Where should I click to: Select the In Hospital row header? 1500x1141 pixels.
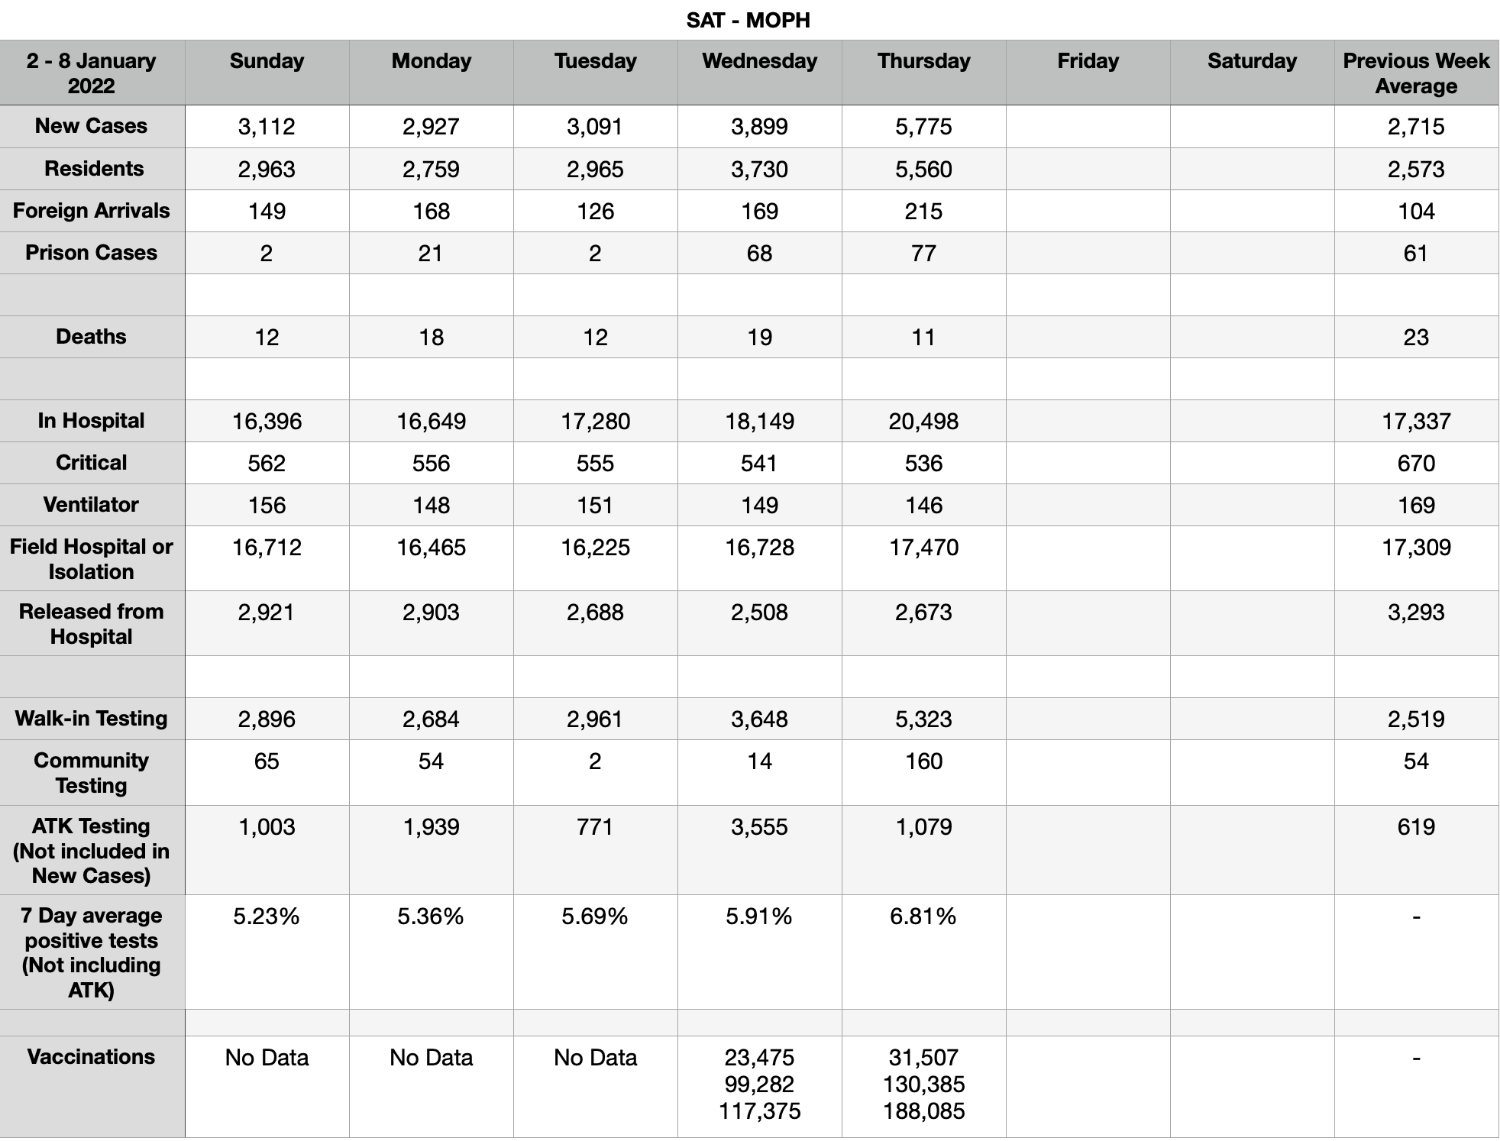[92, 421]
